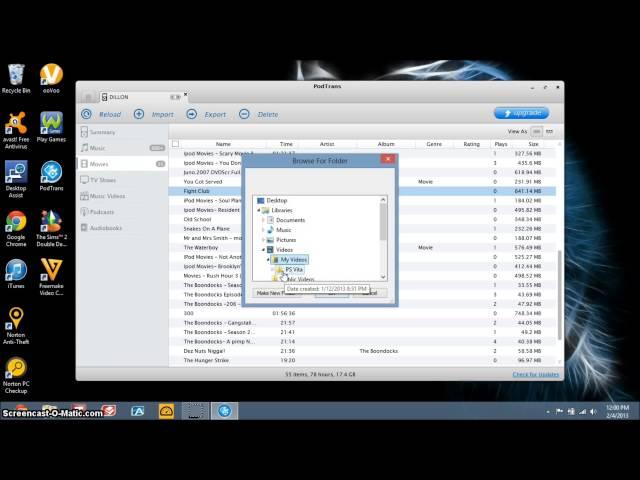The width and height of the screenshot is (640, 480).
Task: Click Make New Folder button
Action: (x=277, y=293)
